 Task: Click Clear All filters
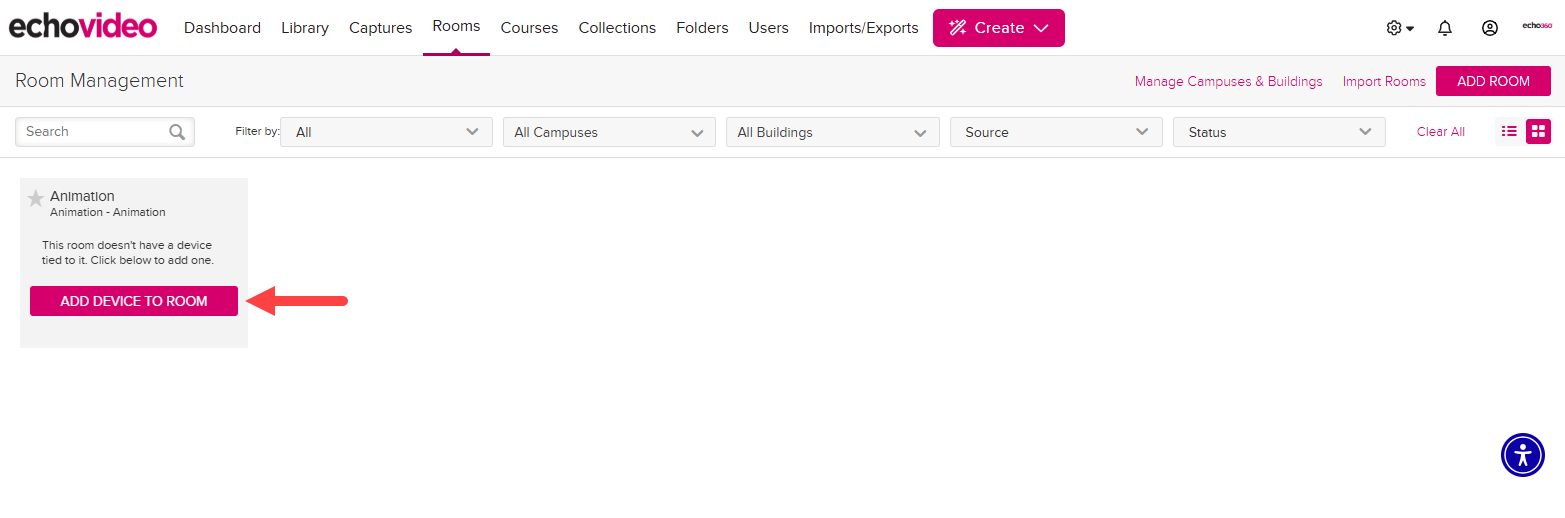[x=1440, y=132]
